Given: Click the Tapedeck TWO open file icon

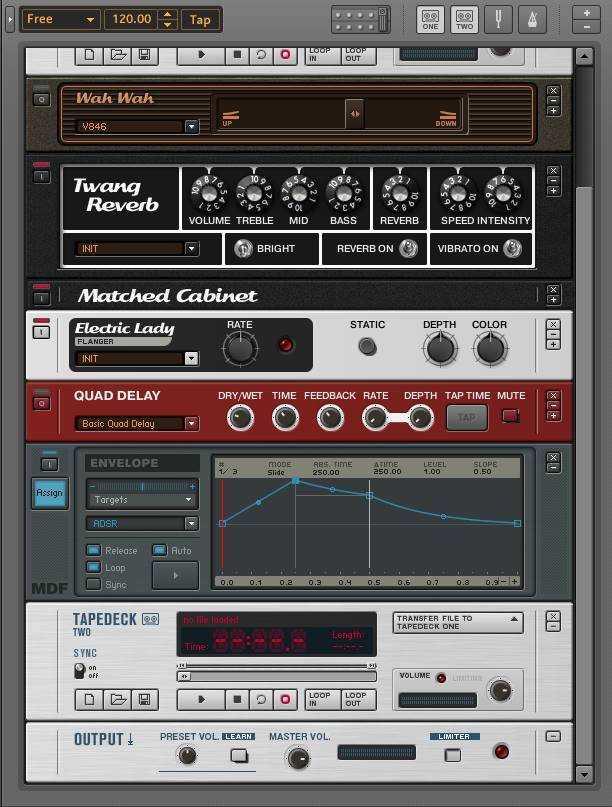Looking at the screenshot, I should point(118,699).
